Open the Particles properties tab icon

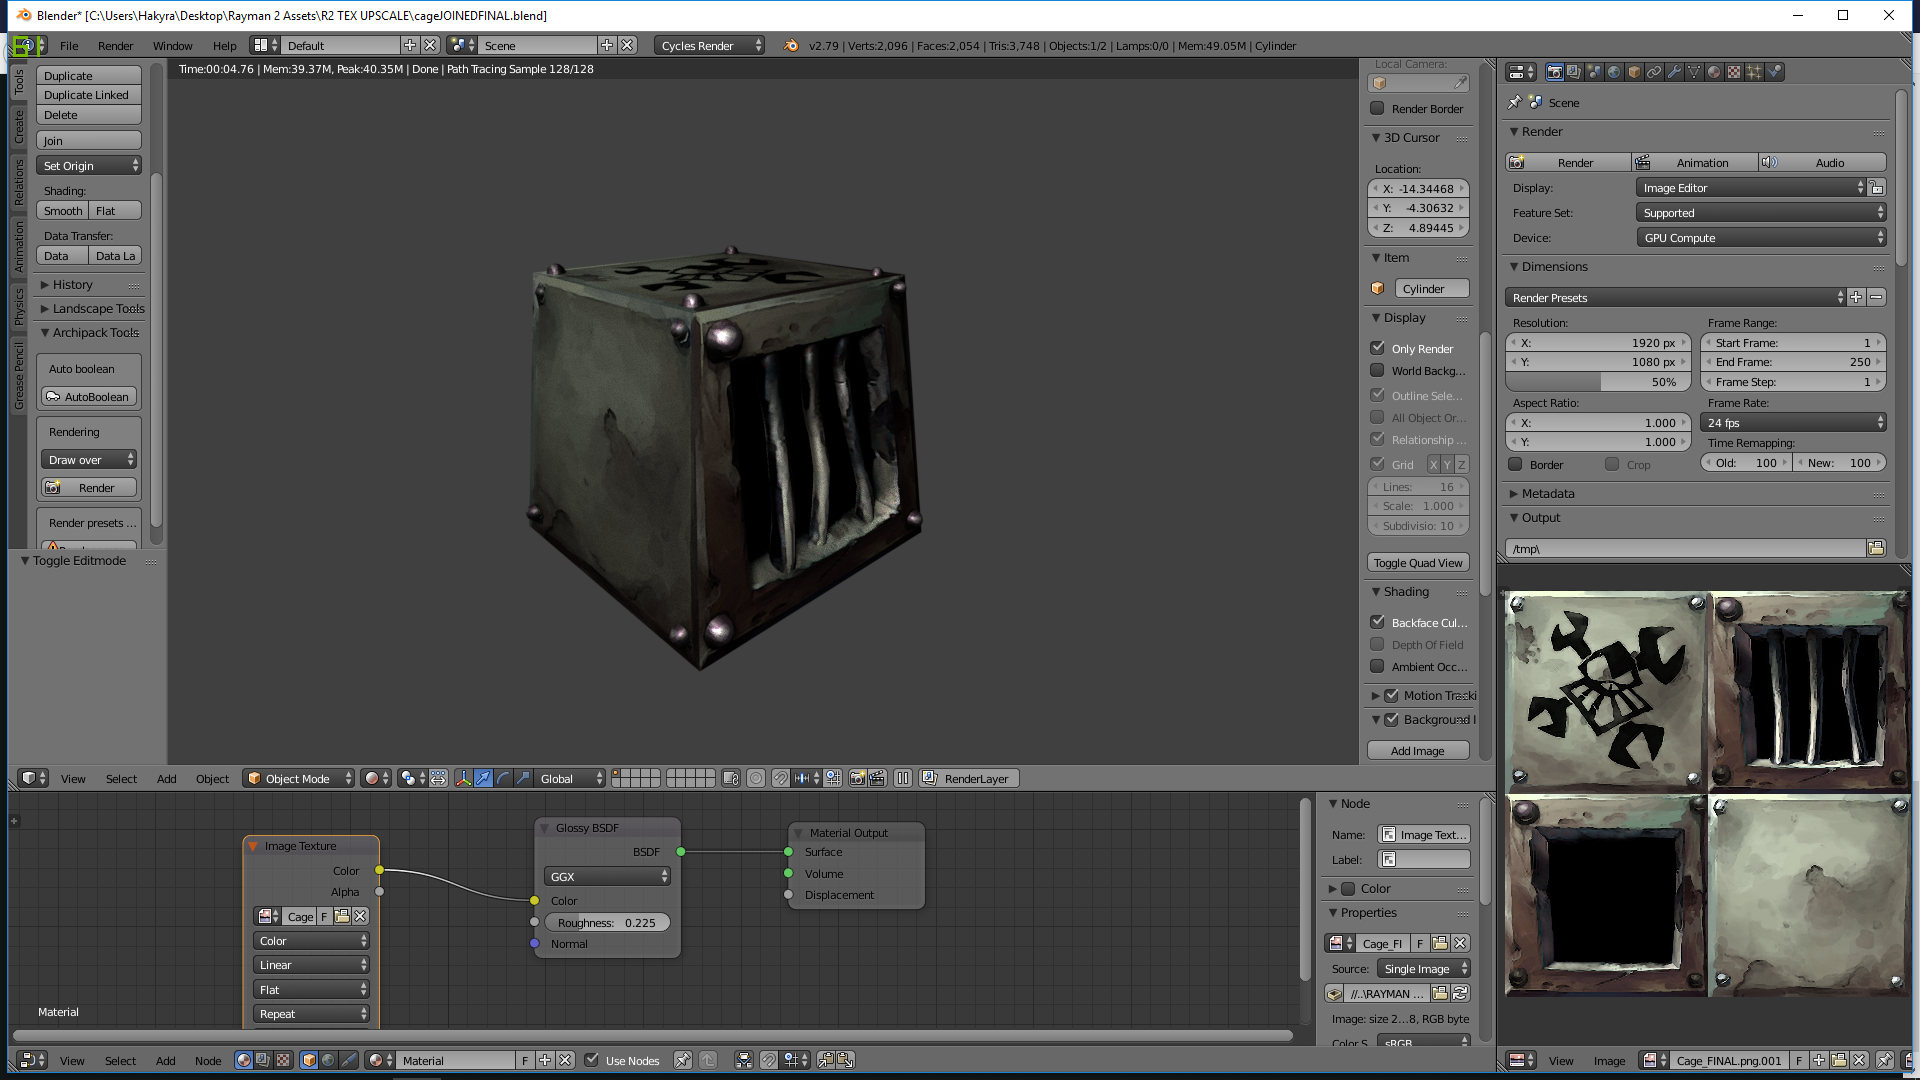coord(1754,72)
